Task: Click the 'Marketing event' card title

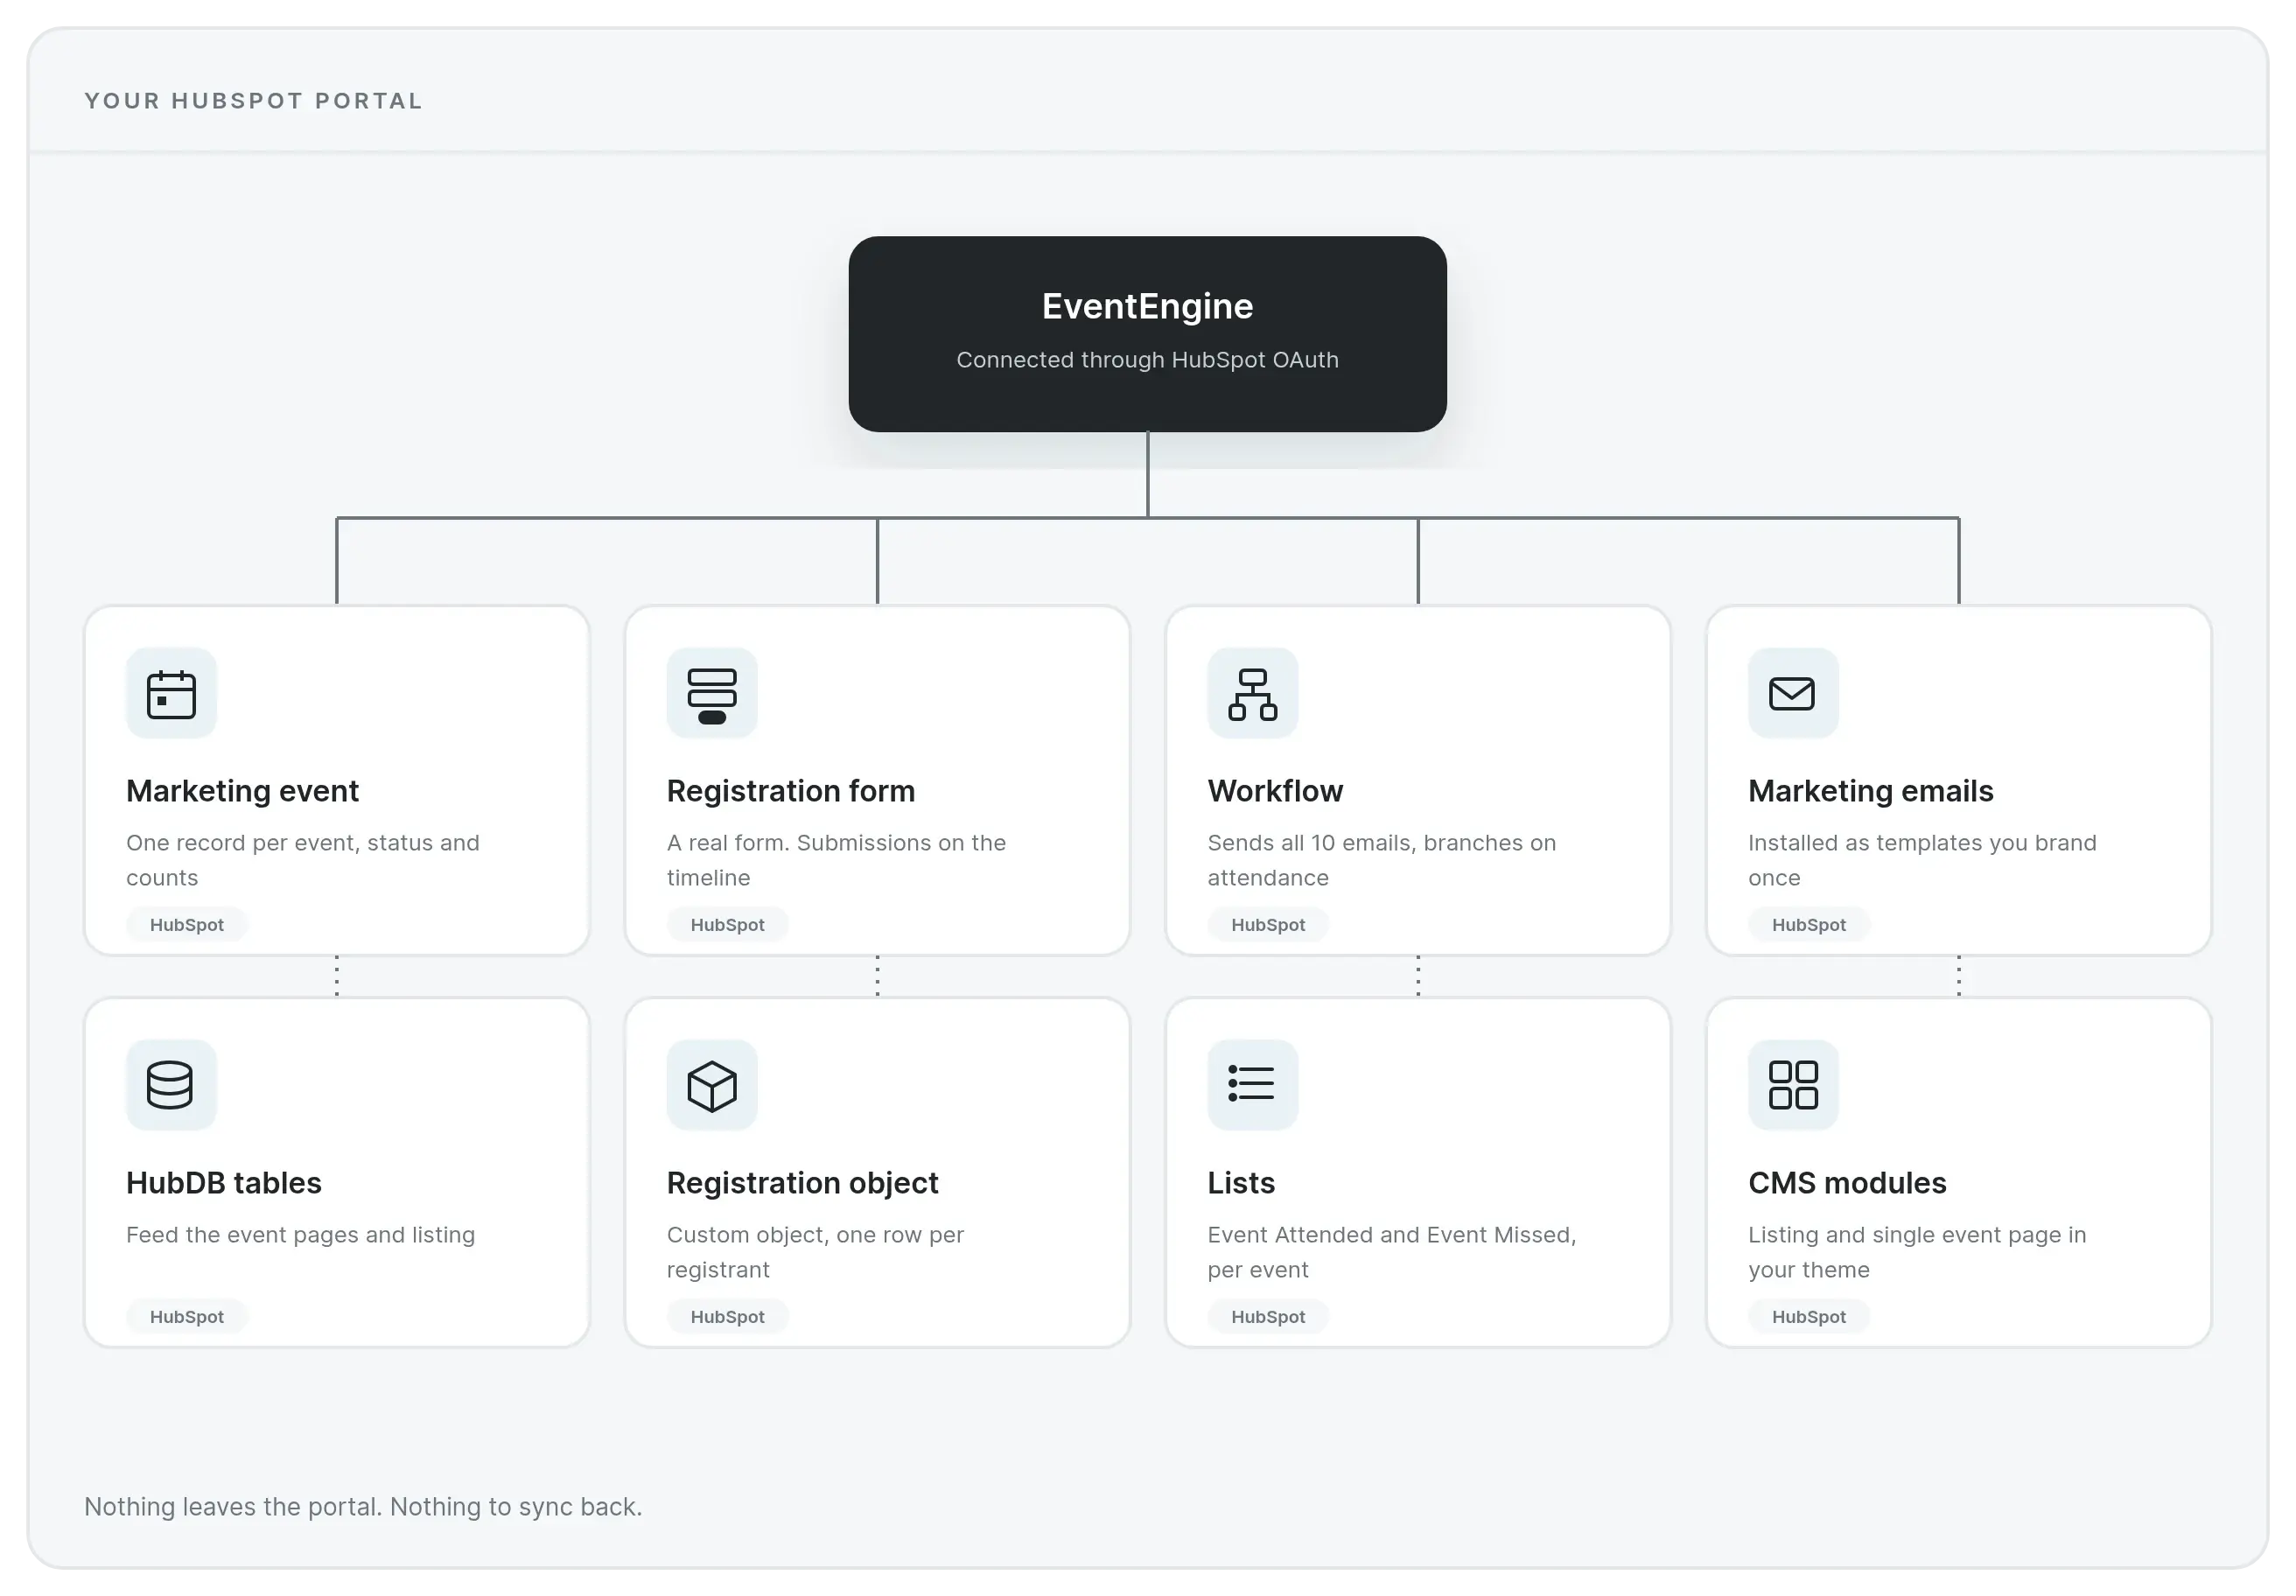Action: point(242,791)
